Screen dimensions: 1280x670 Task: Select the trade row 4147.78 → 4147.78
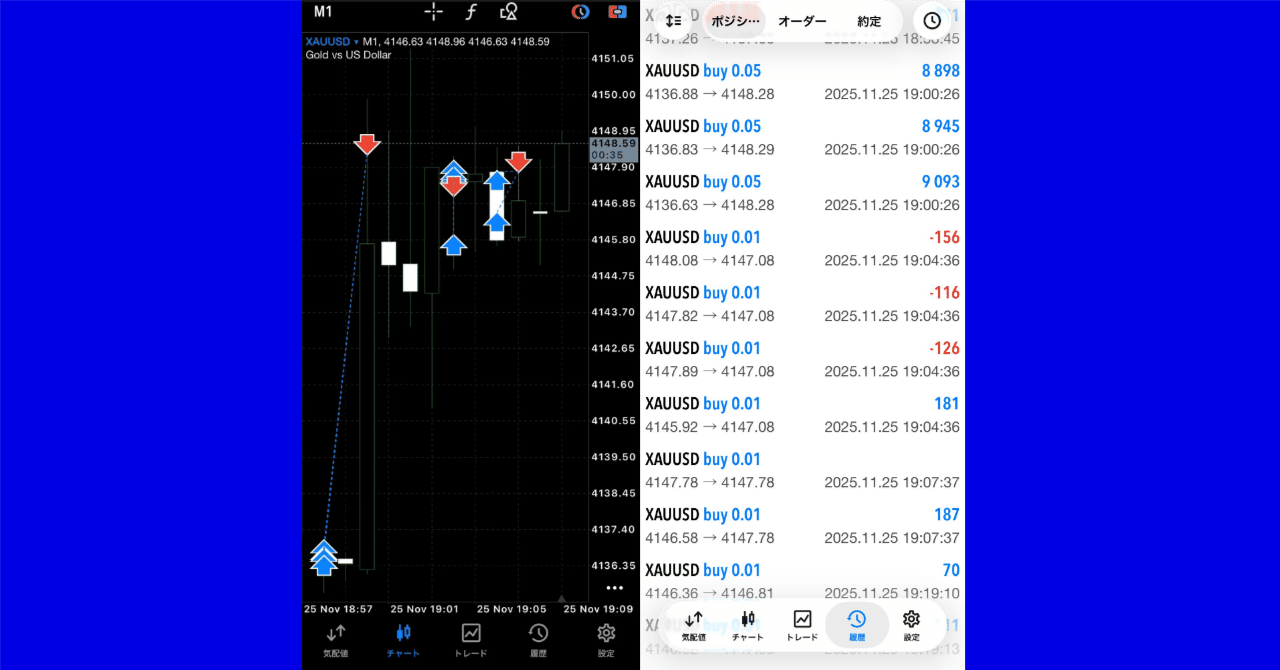click(x=802, y=471)
